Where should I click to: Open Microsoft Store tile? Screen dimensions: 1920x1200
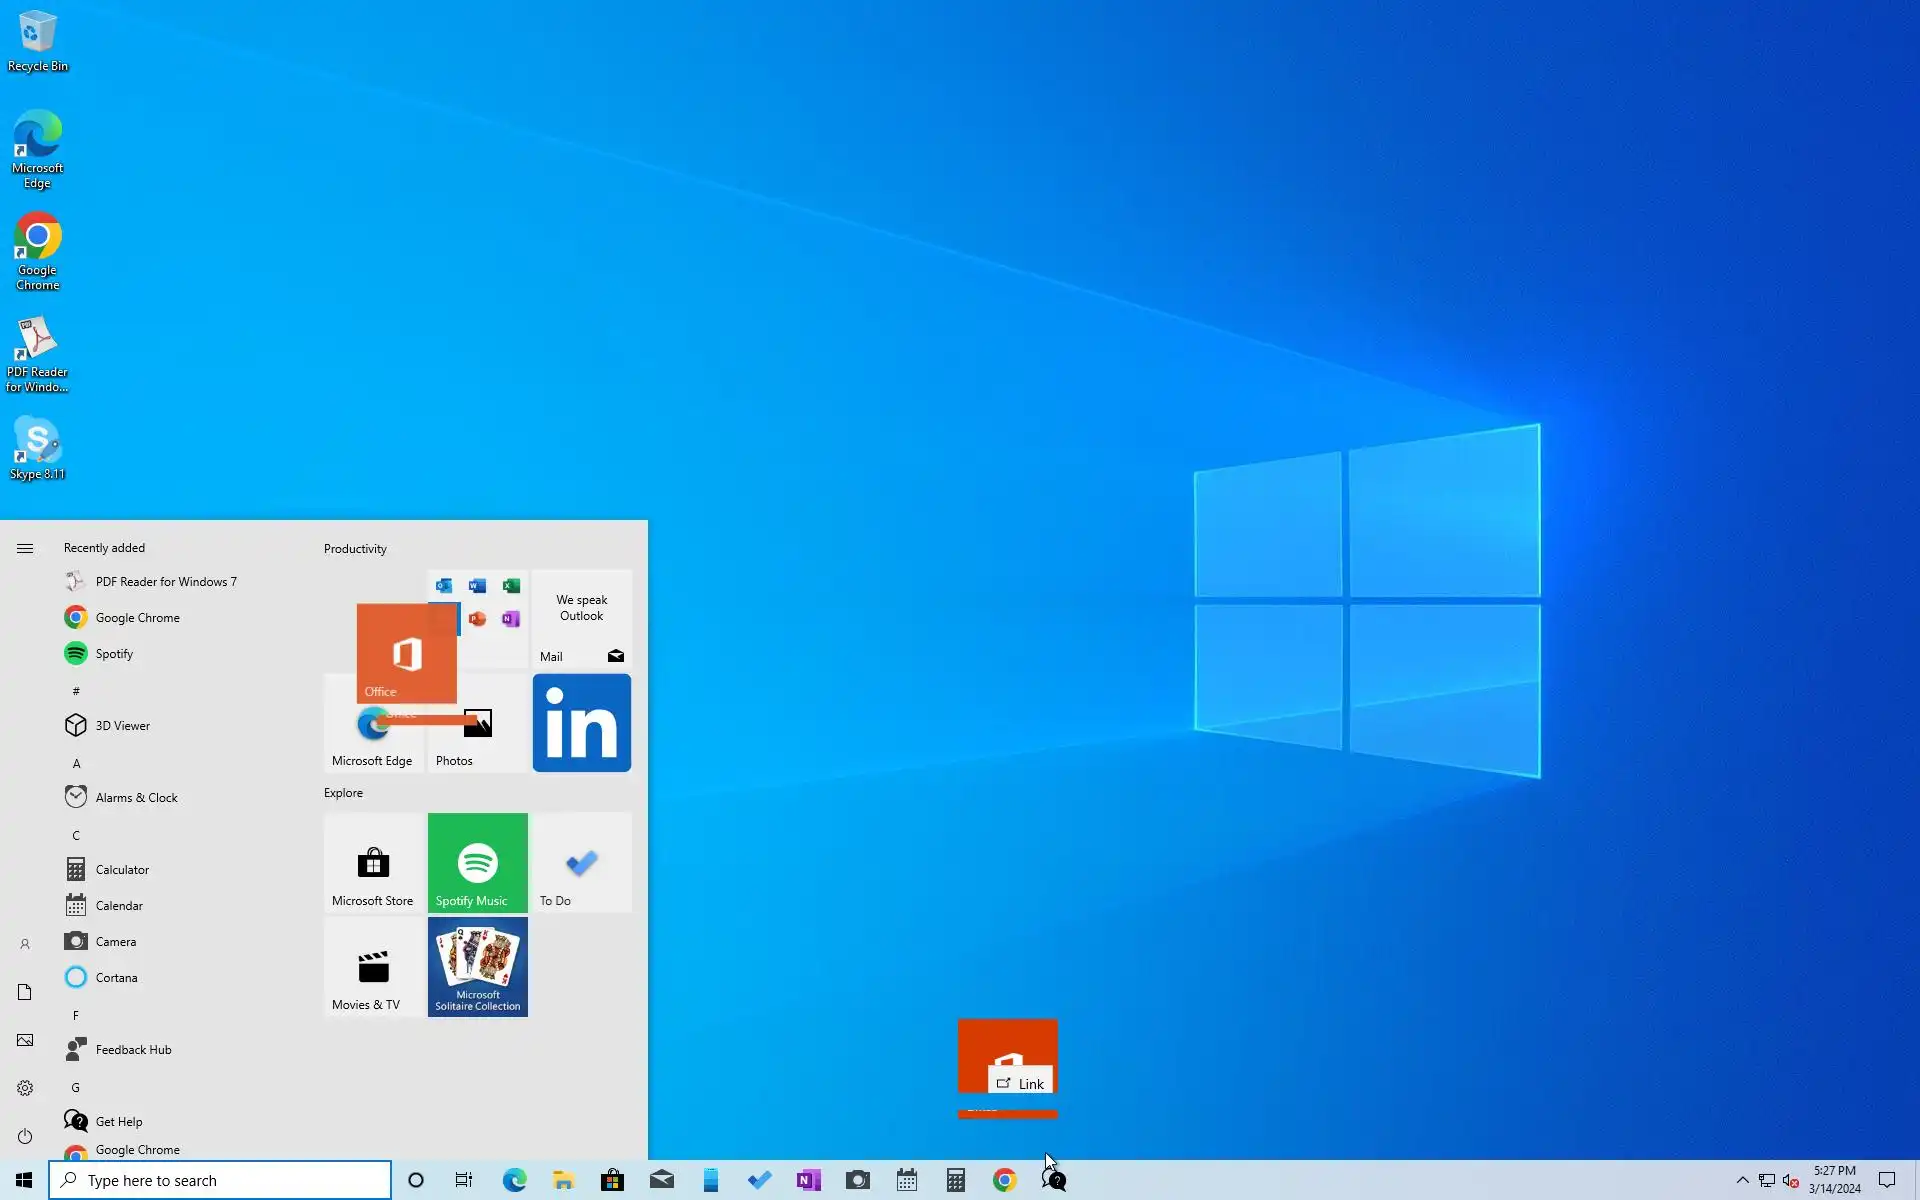click(373, 862)
